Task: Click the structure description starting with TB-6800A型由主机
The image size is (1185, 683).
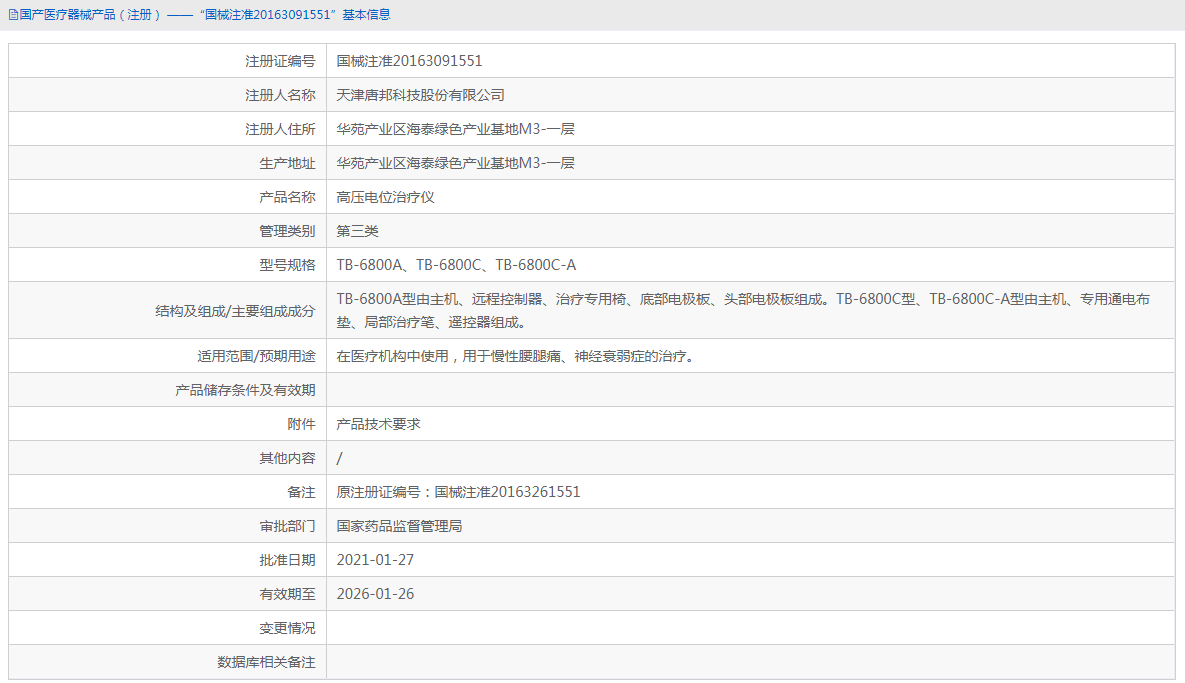Action: coord(743,311)
